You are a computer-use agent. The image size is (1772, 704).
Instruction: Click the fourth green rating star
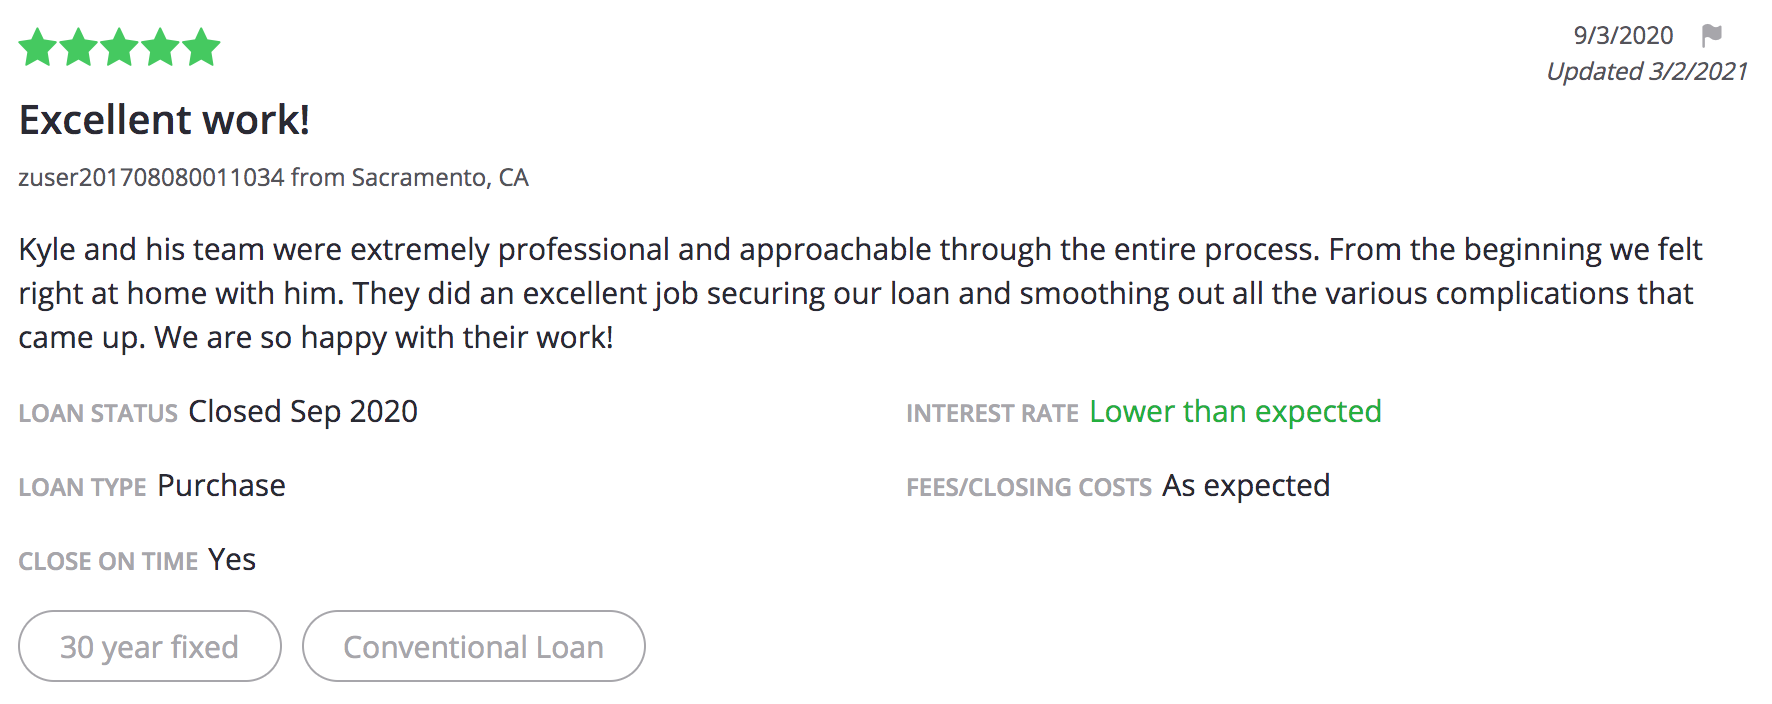pos(160,47)
